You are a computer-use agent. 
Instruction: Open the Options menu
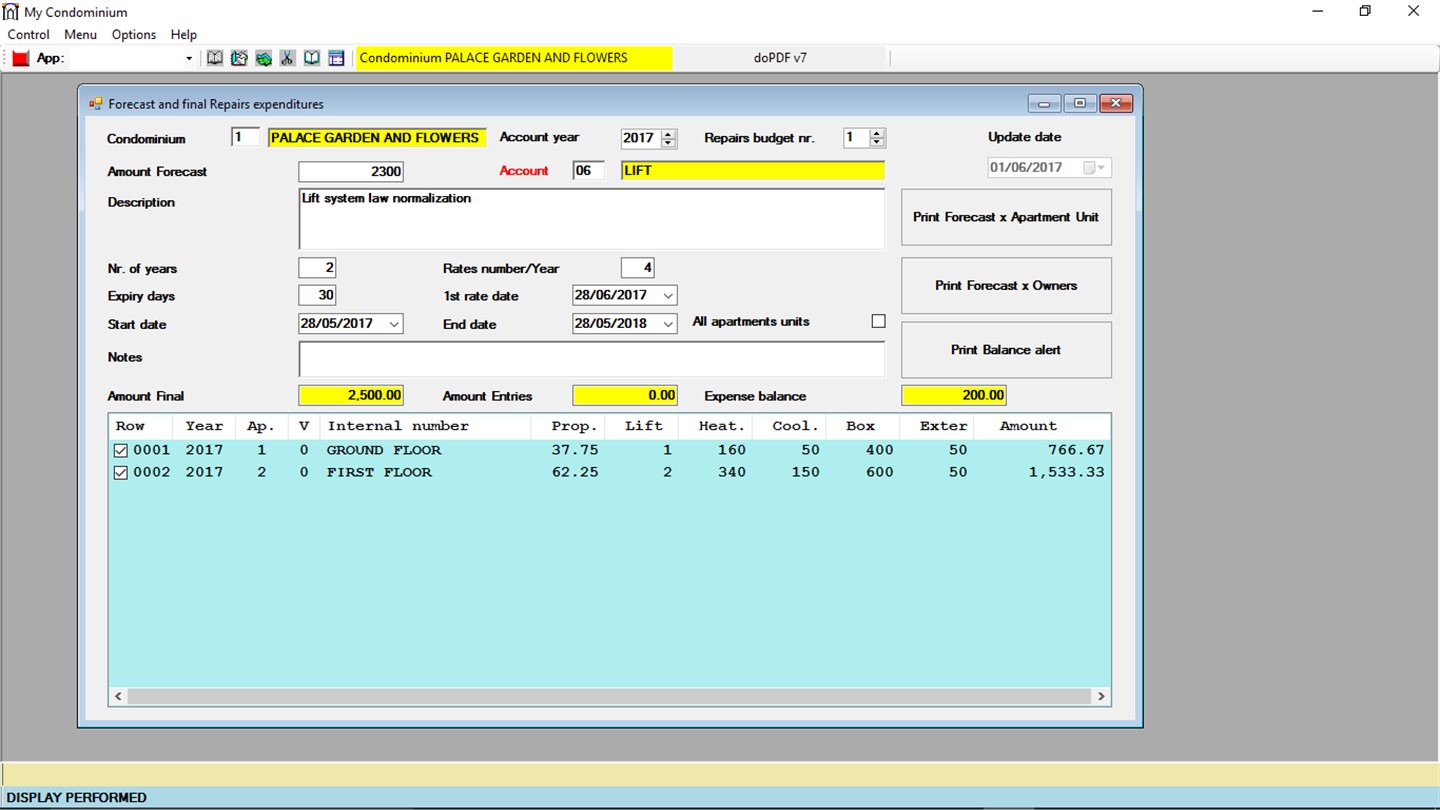[x=134, y=34]
